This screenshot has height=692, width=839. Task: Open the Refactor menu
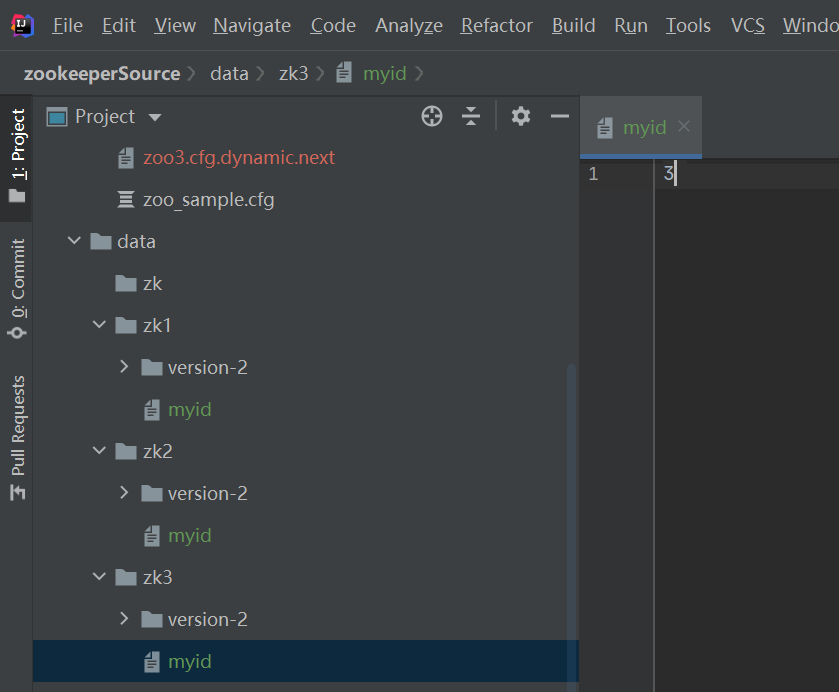coord(497,25)
